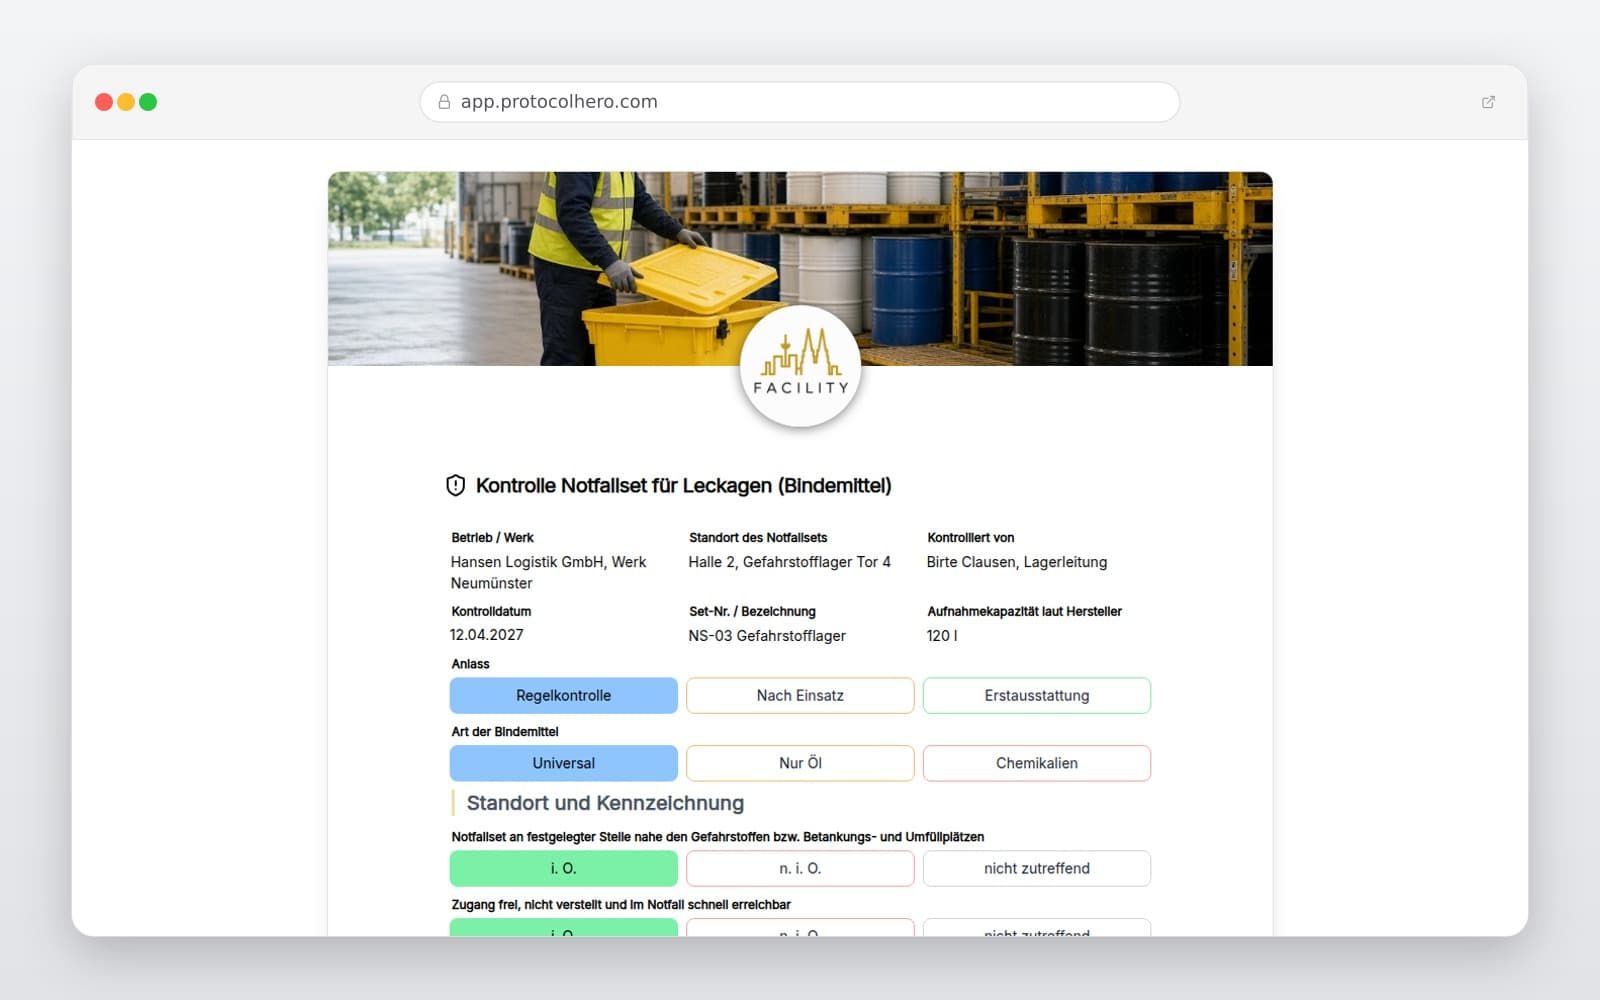Choose Nur Öl Bindemittel type
The height and width of the screenshot is (1000, 1600).
click(800, 763)
